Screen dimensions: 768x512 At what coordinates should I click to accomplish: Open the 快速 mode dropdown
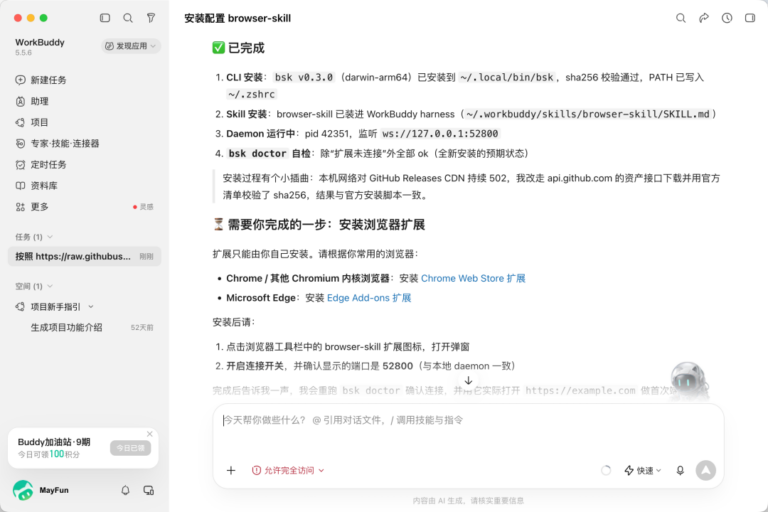643,470
